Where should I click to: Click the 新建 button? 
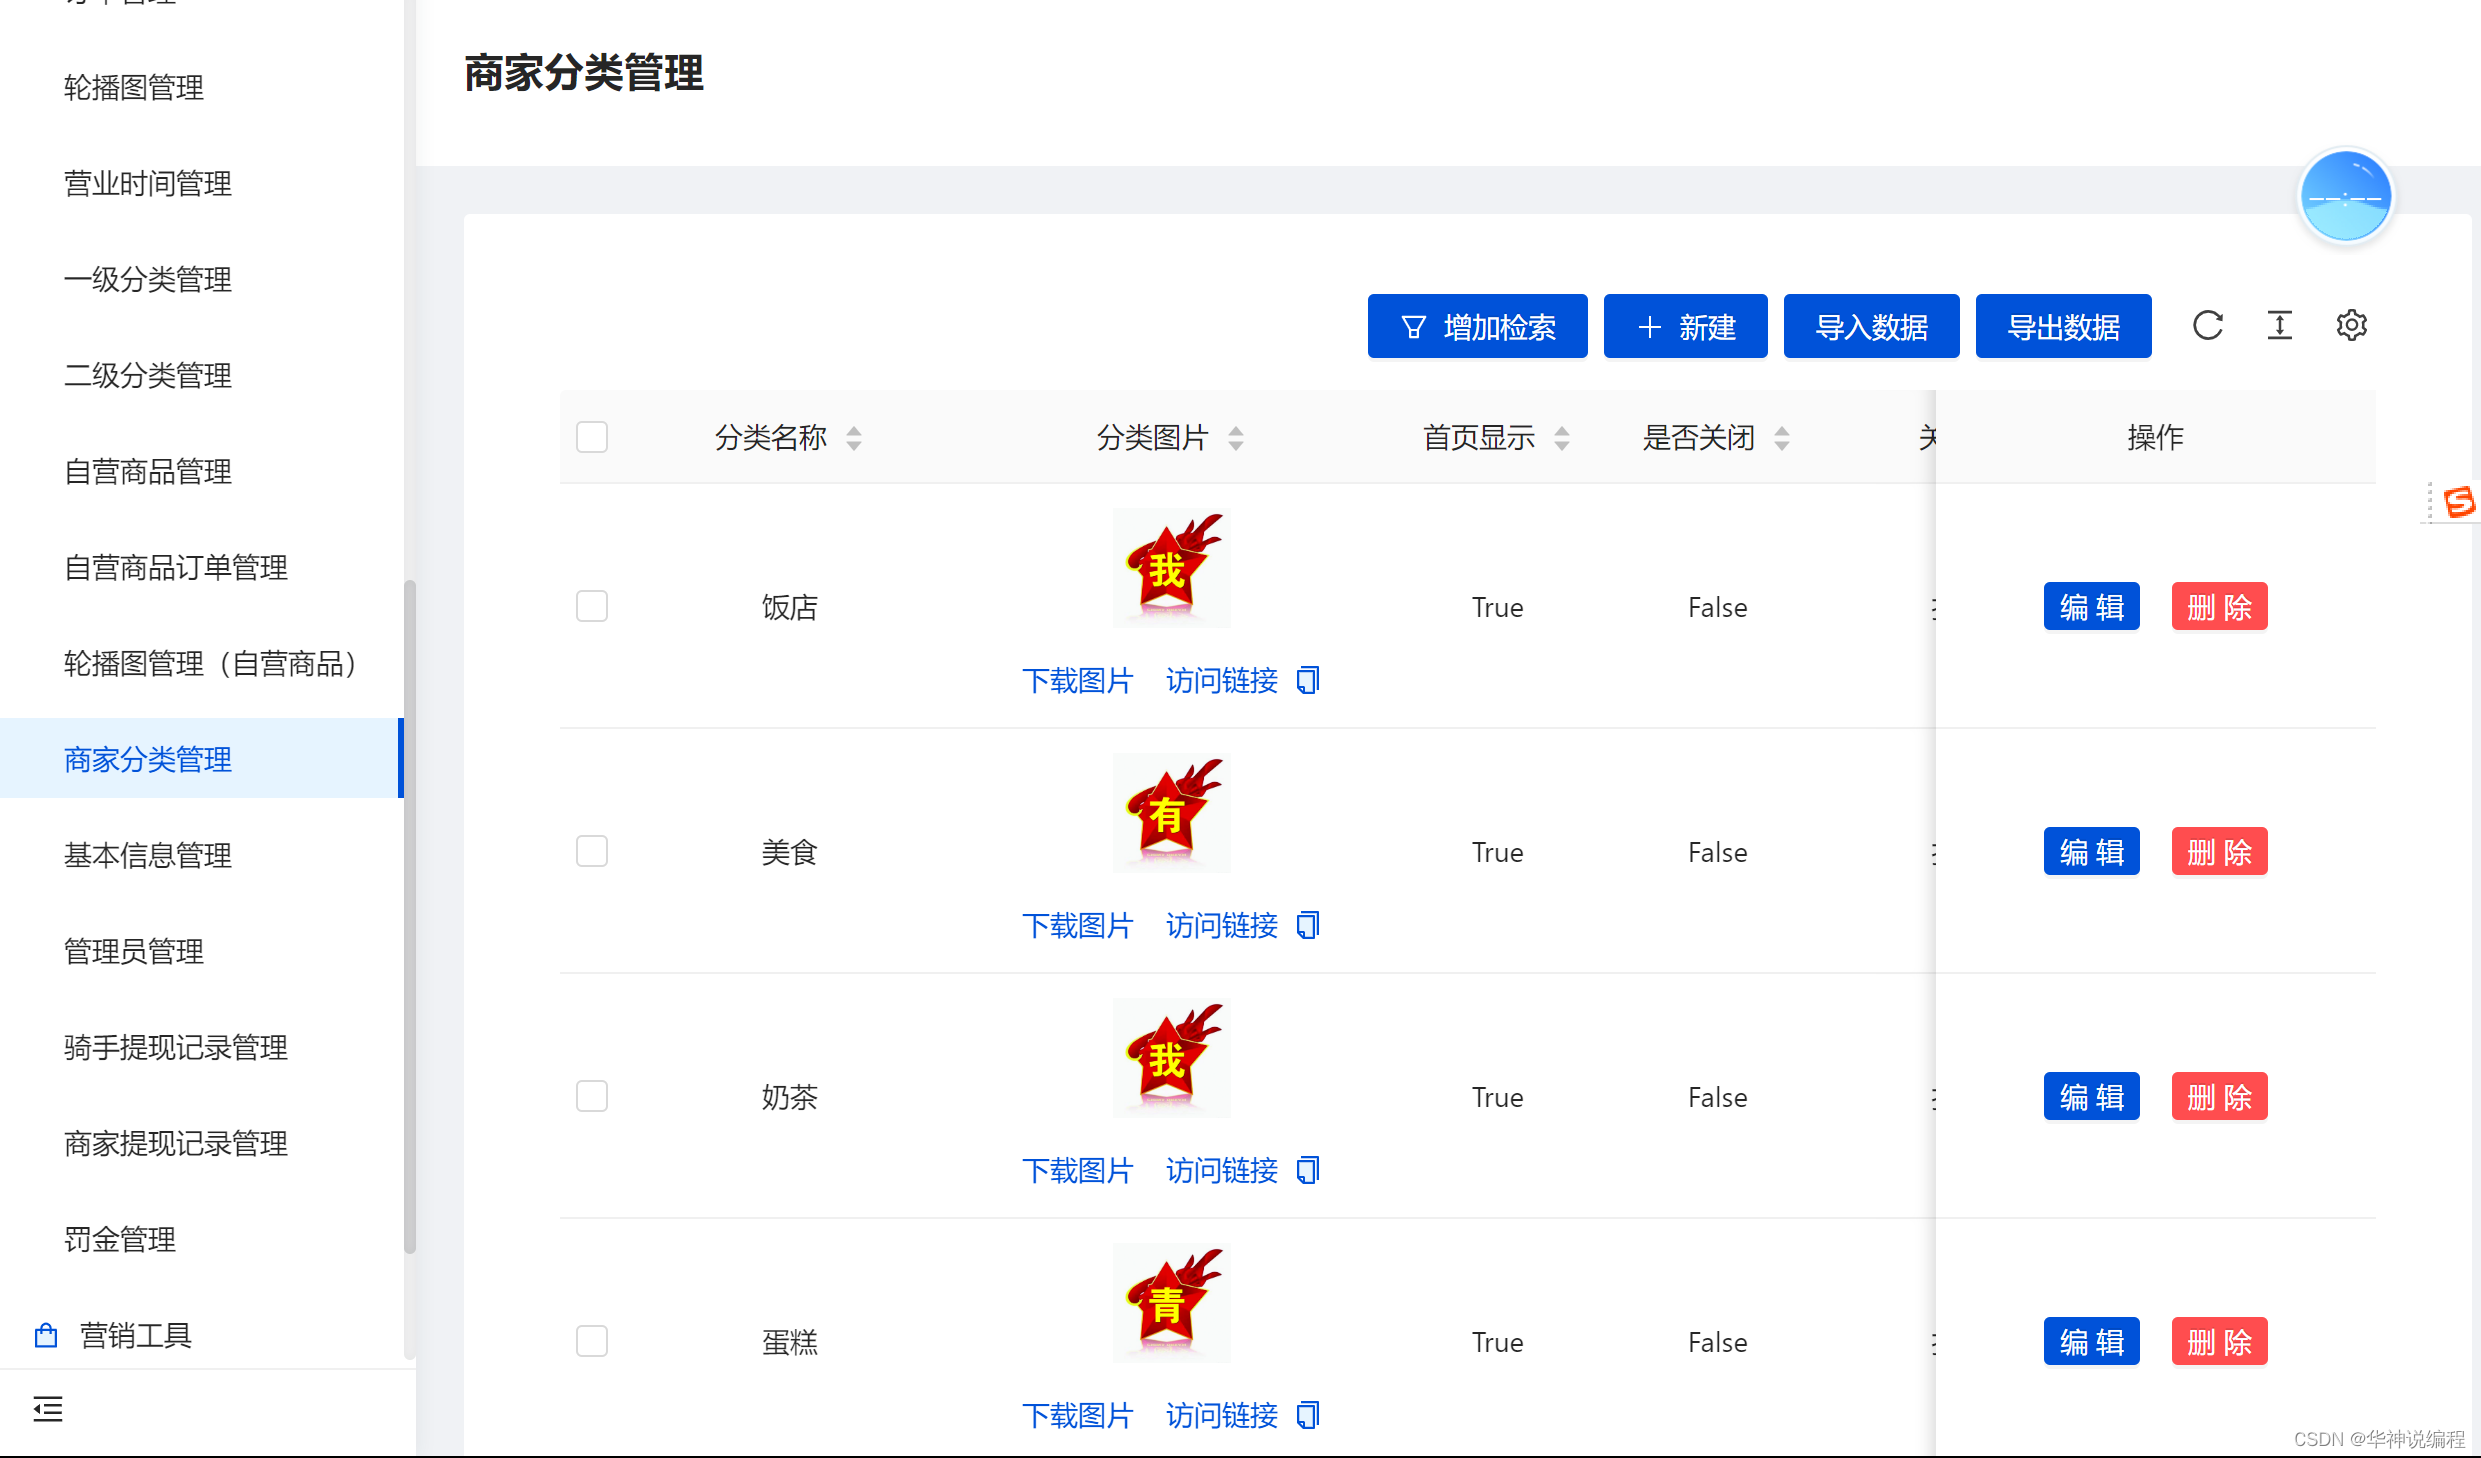pyautogui.click(x=1685, y=326)
